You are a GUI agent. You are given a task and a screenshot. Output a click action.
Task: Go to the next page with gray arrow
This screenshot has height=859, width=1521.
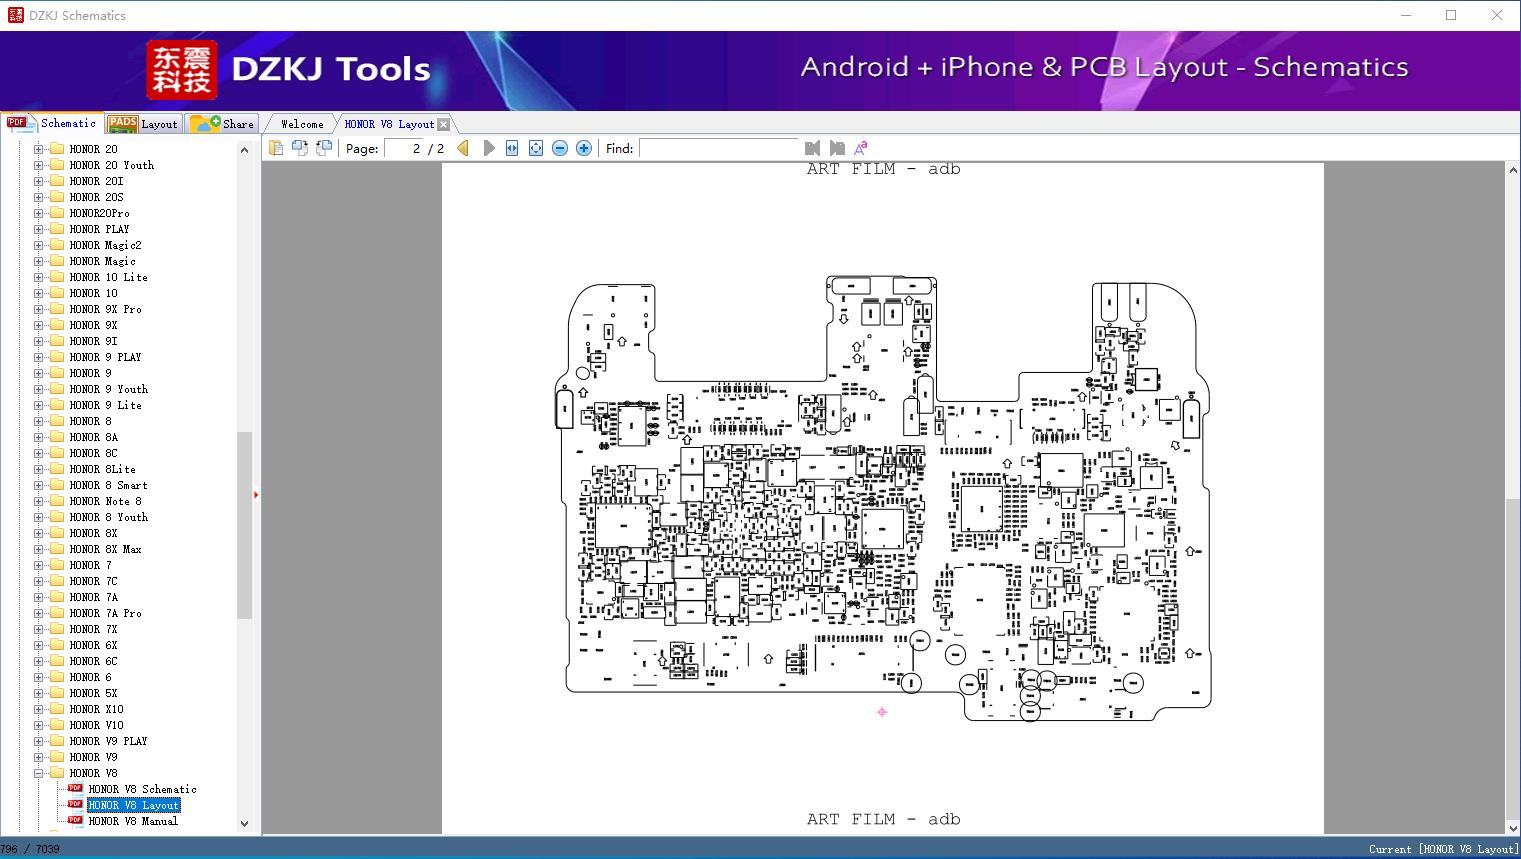488,148
